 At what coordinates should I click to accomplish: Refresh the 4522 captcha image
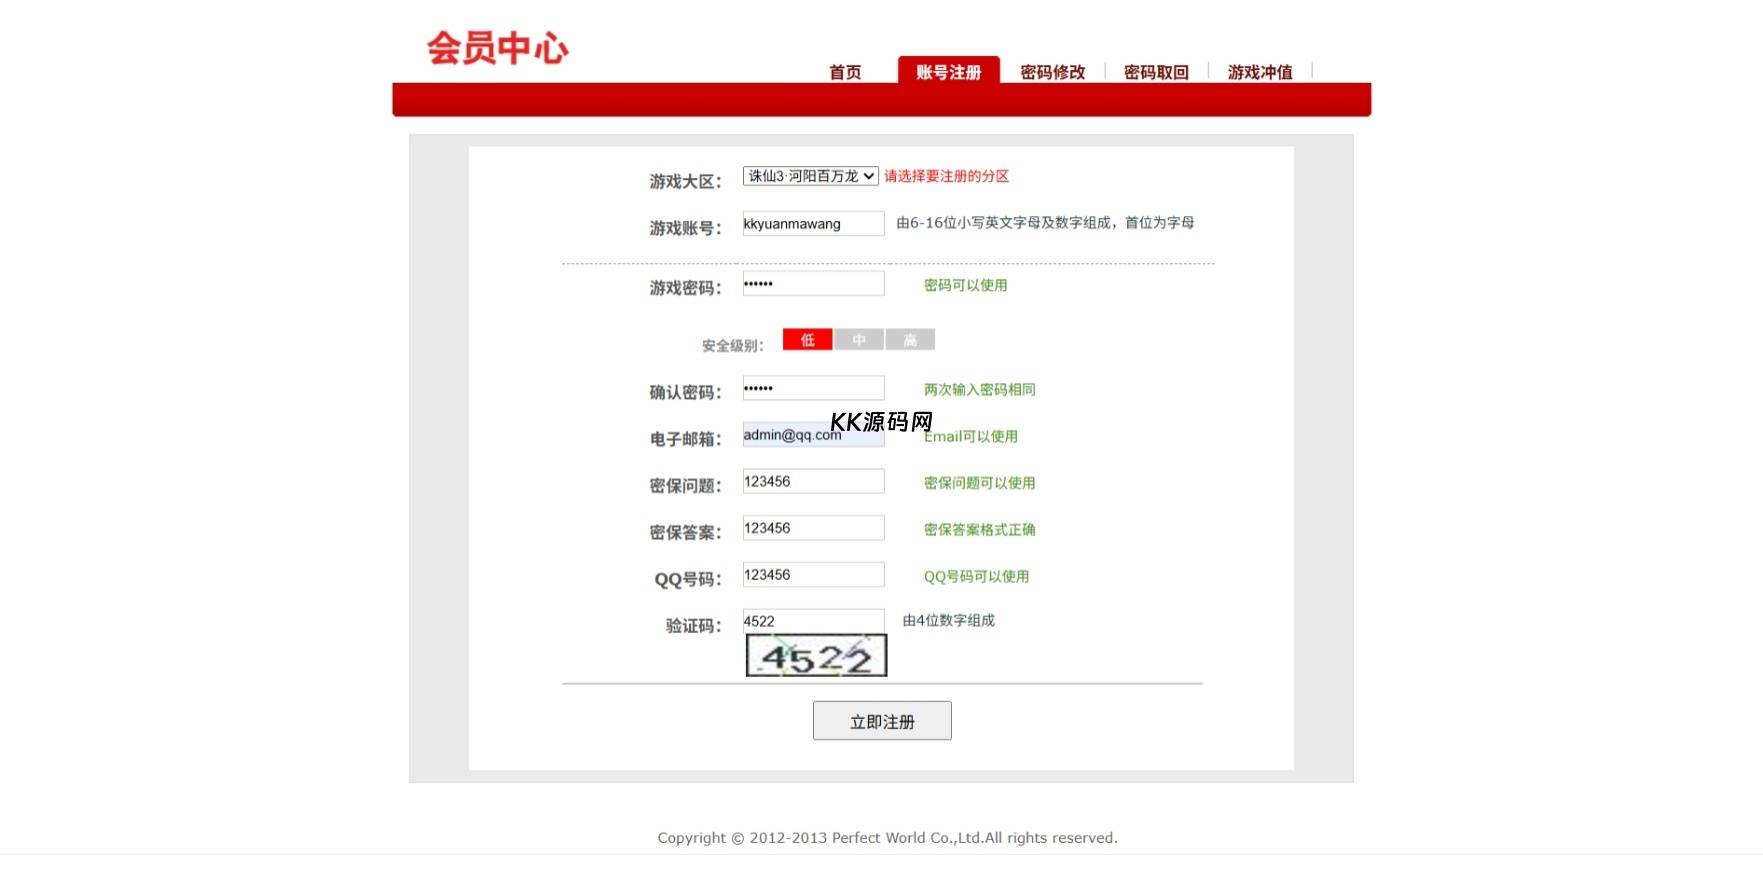point(816,656)
